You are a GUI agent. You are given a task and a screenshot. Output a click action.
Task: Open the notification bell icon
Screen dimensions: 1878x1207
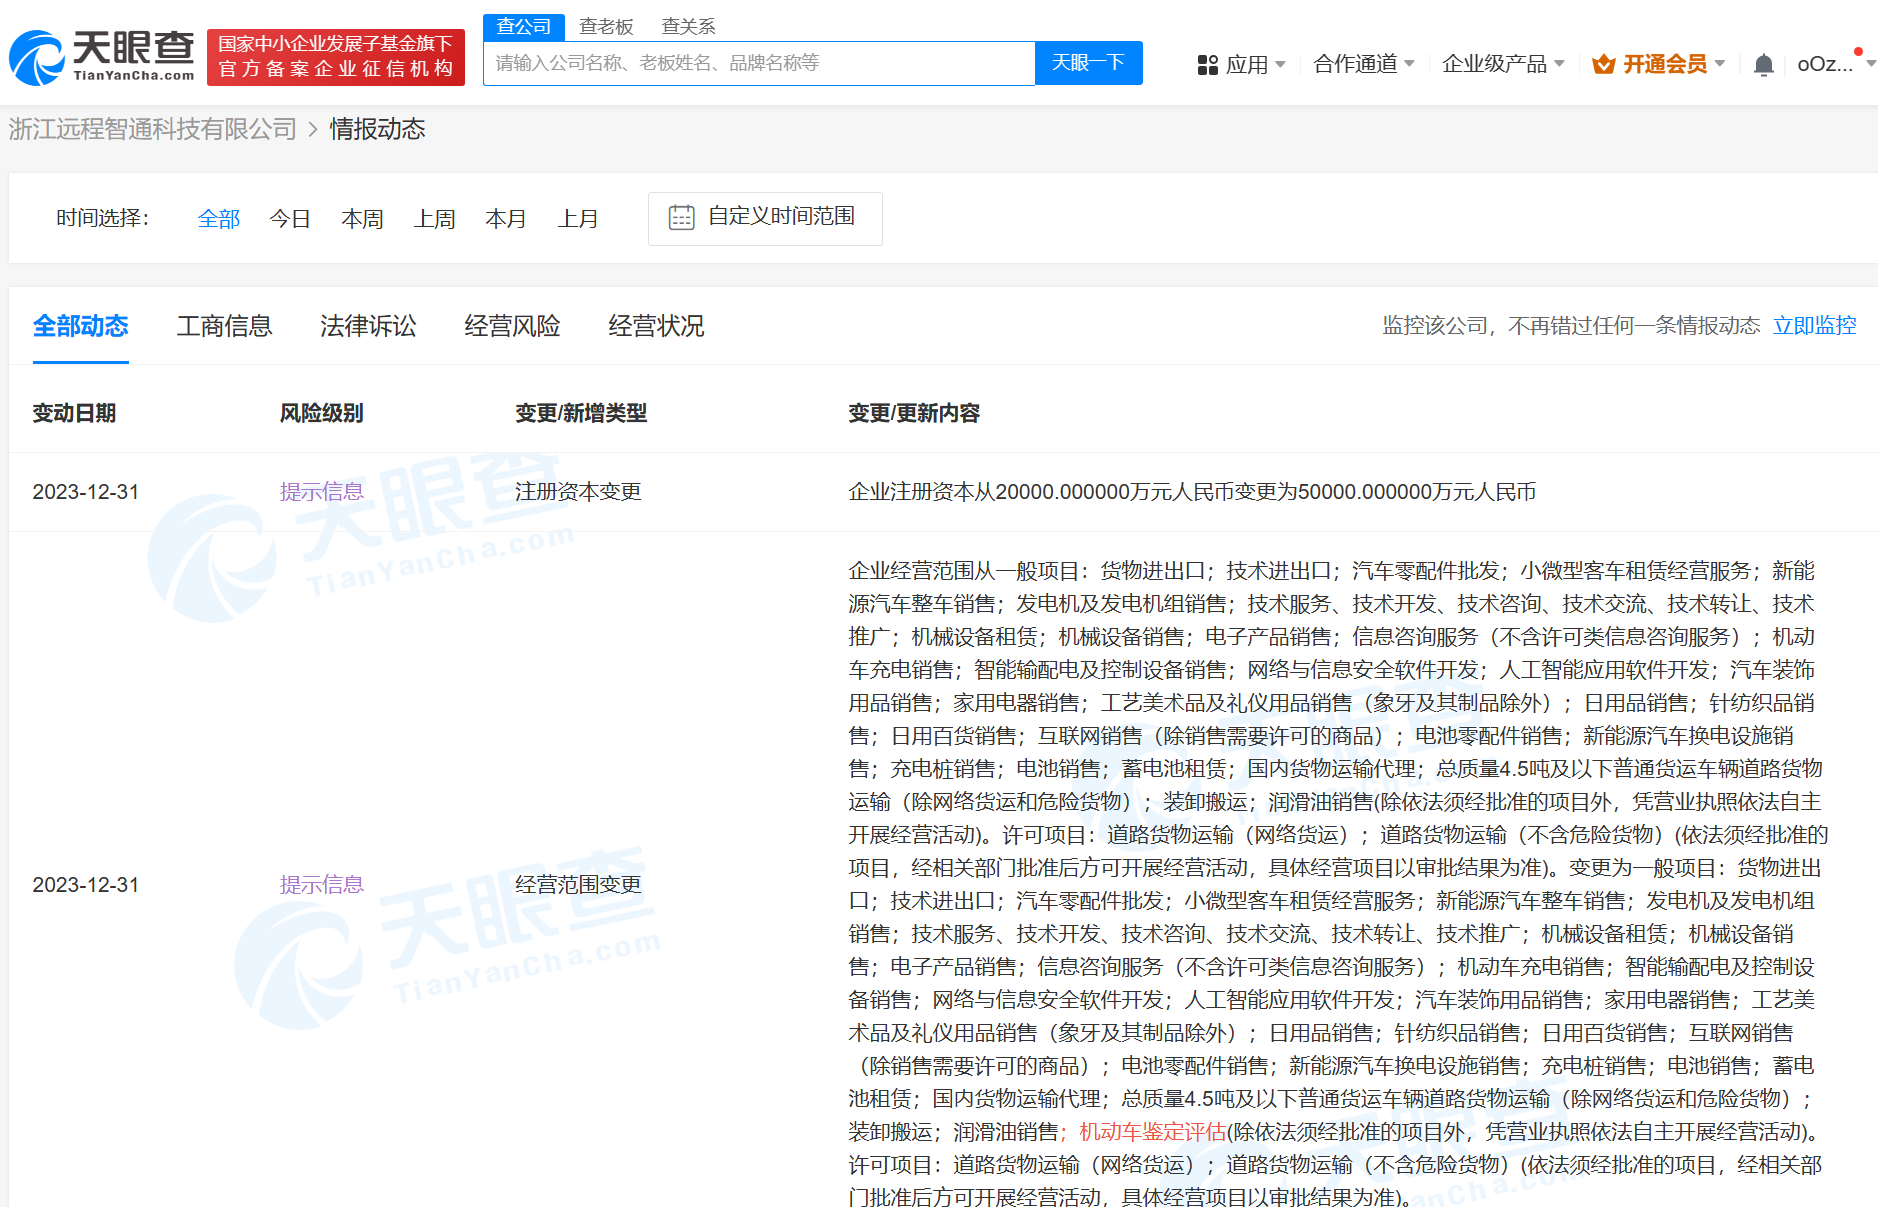click(1763, 65)
